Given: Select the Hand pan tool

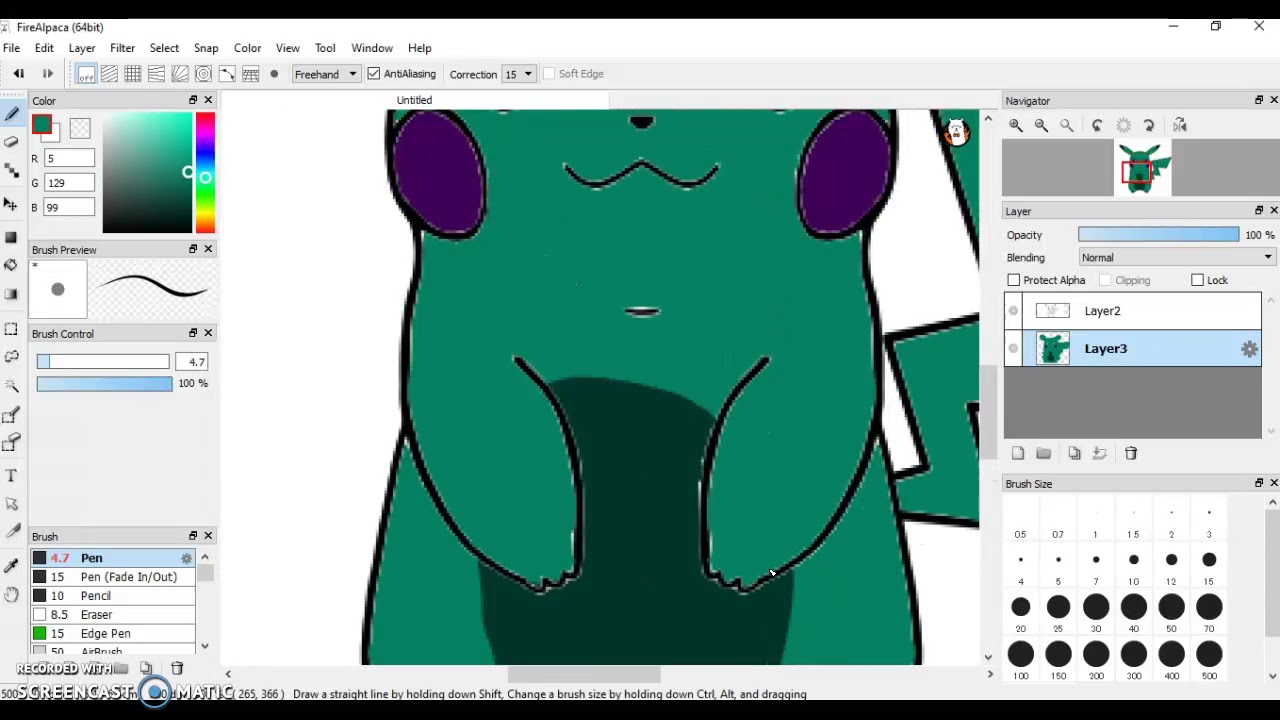Looking at the screenshot, I should pos(11,595).
